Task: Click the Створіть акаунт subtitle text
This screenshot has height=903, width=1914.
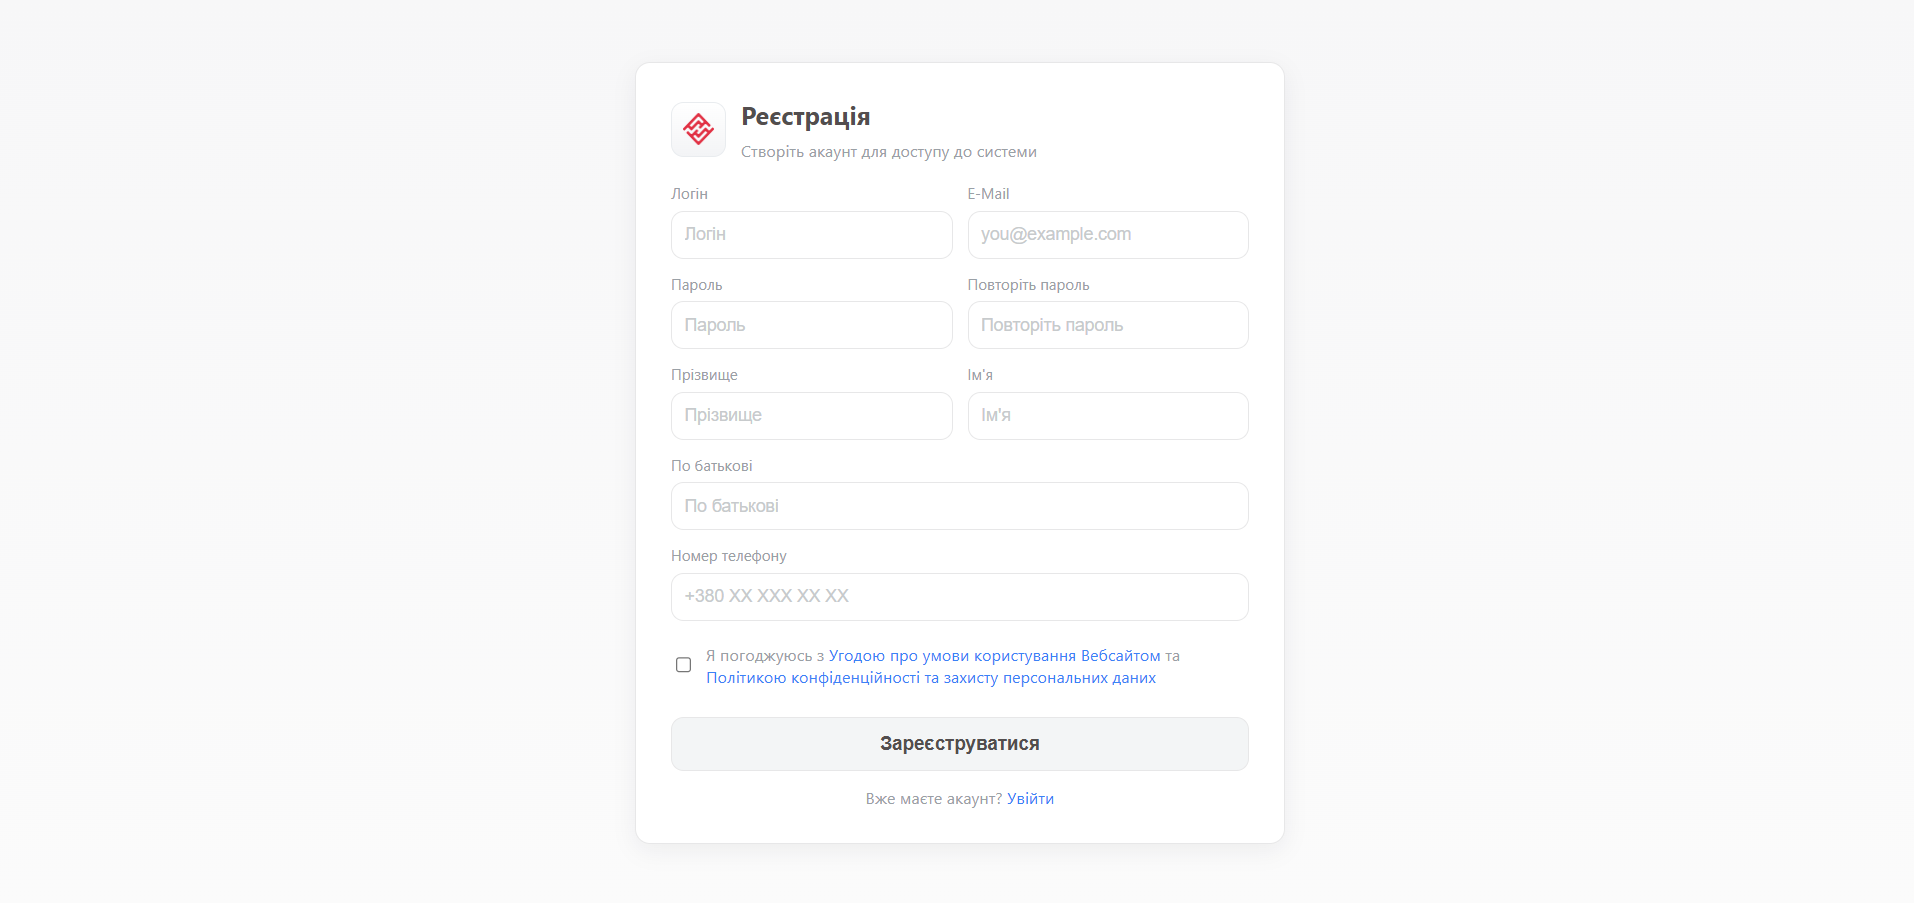Action: point(888,152)
